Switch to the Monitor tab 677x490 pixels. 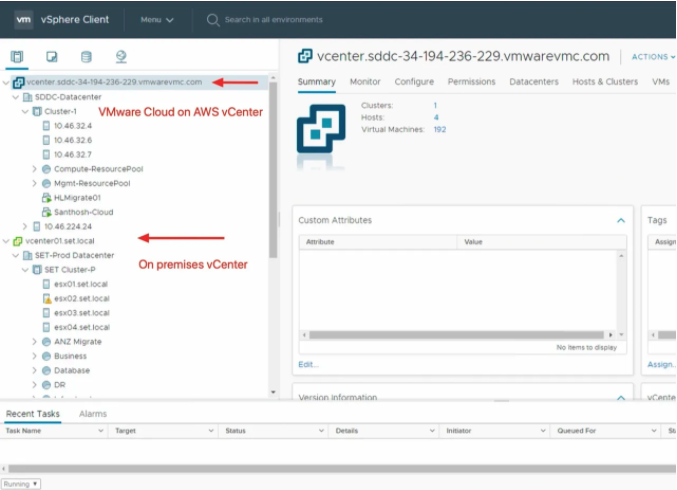pyautogui.click(x=365, y=82)
